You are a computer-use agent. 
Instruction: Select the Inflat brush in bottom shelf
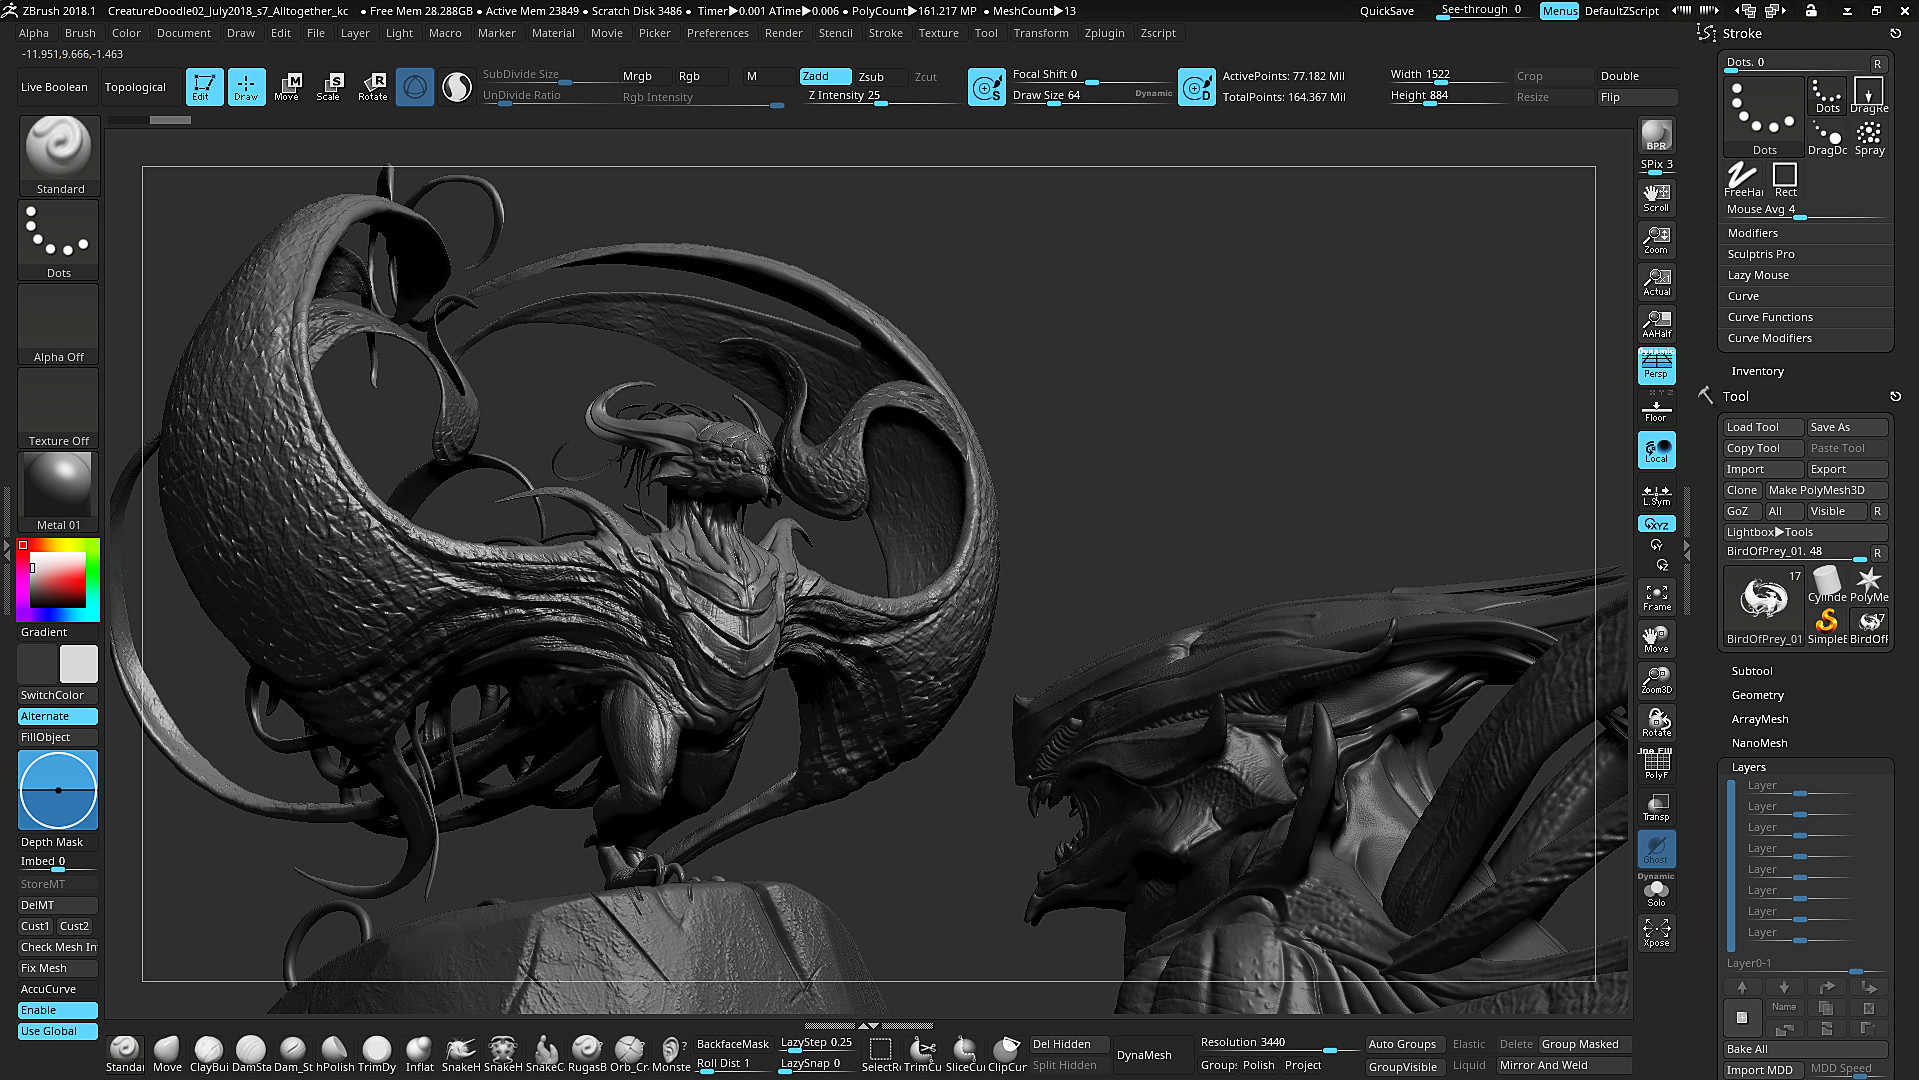(419, 1054)
